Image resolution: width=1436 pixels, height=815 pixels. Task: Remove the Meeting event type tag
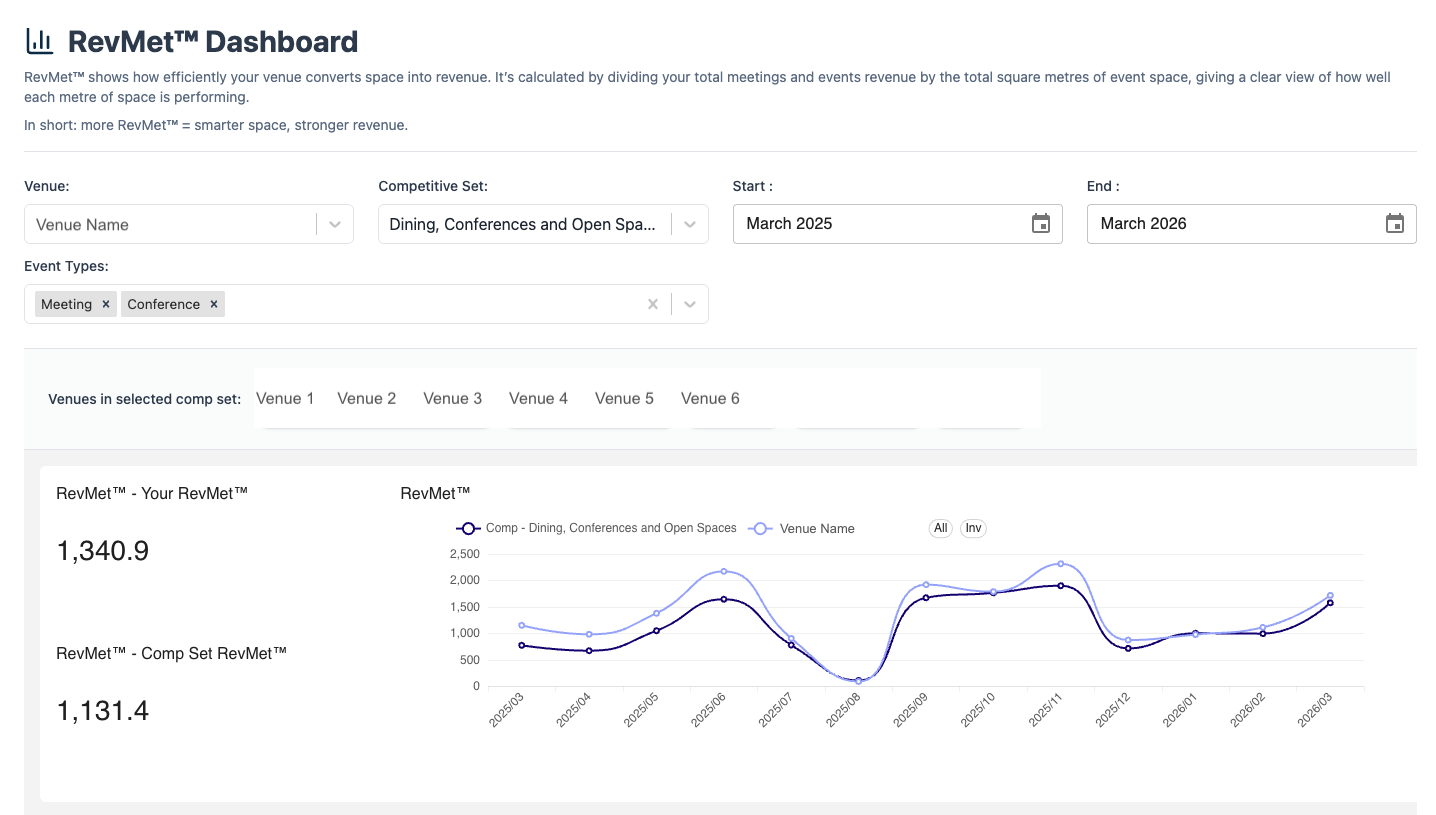point(106,304)
